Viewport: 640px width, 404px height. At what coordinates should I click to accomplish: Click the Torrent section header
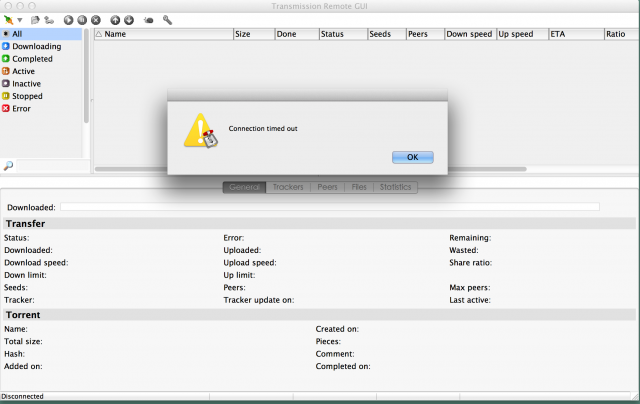(x=320, y=315)
